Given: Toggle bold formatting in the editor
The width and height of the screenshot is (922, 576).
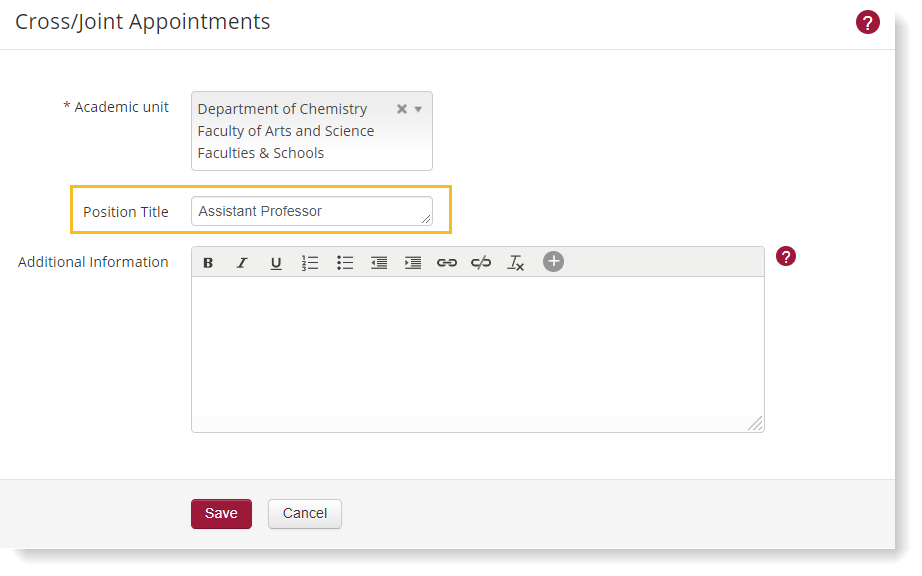Looking at the screenshot, I should point(208,263).
